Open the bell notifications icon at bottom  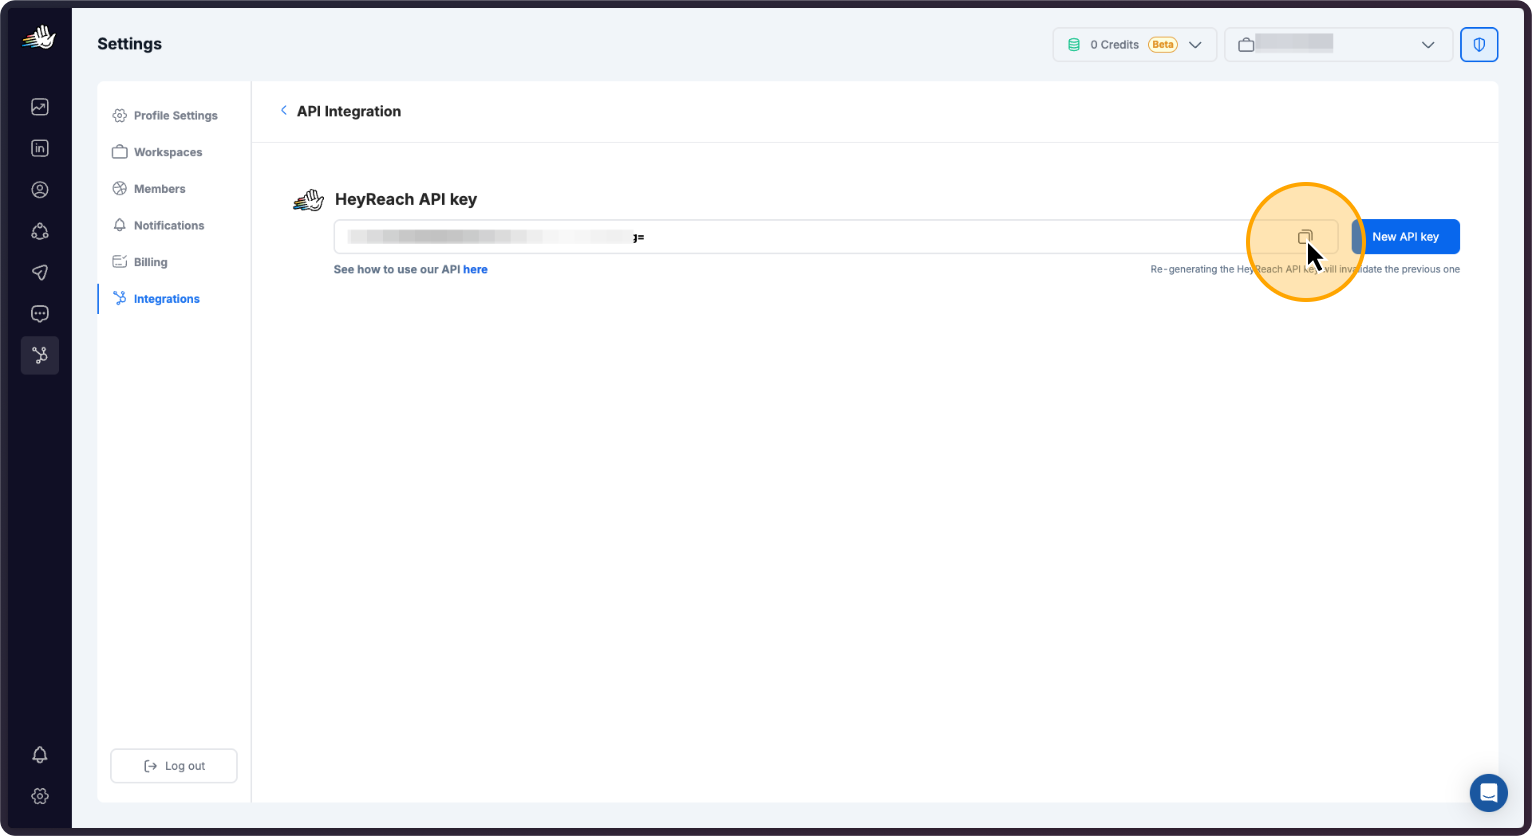coord(40,754)
